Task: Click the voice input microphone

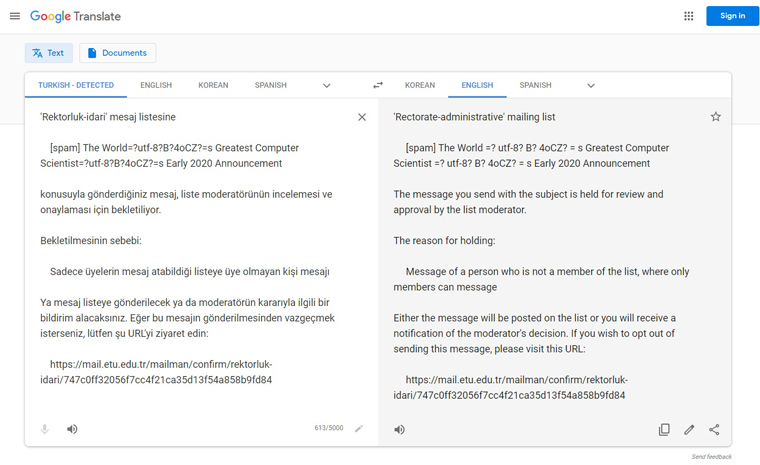Action: 45,429
